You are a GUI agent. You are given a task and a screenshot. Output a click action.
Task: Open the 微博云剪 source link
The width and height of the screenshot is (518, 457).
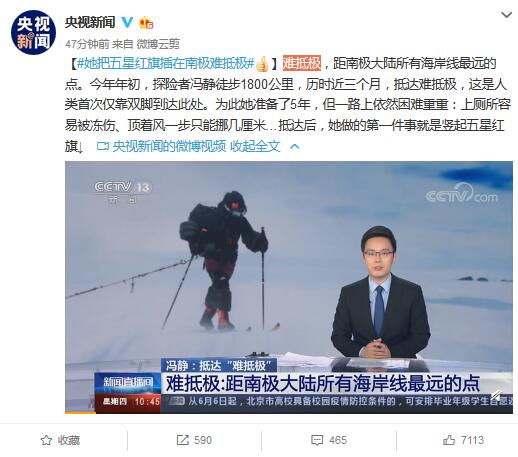[158, 44]
